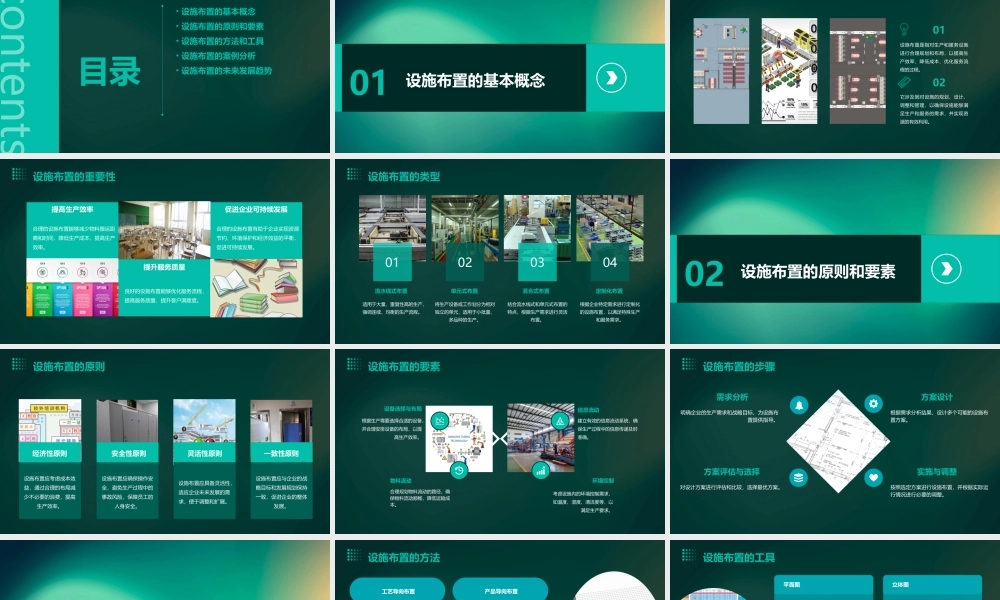The width and height of the screenshot is (1000, 600).
Task: Click the classroom photo in the 重要性 slide
Action: [x=165, y=230]
